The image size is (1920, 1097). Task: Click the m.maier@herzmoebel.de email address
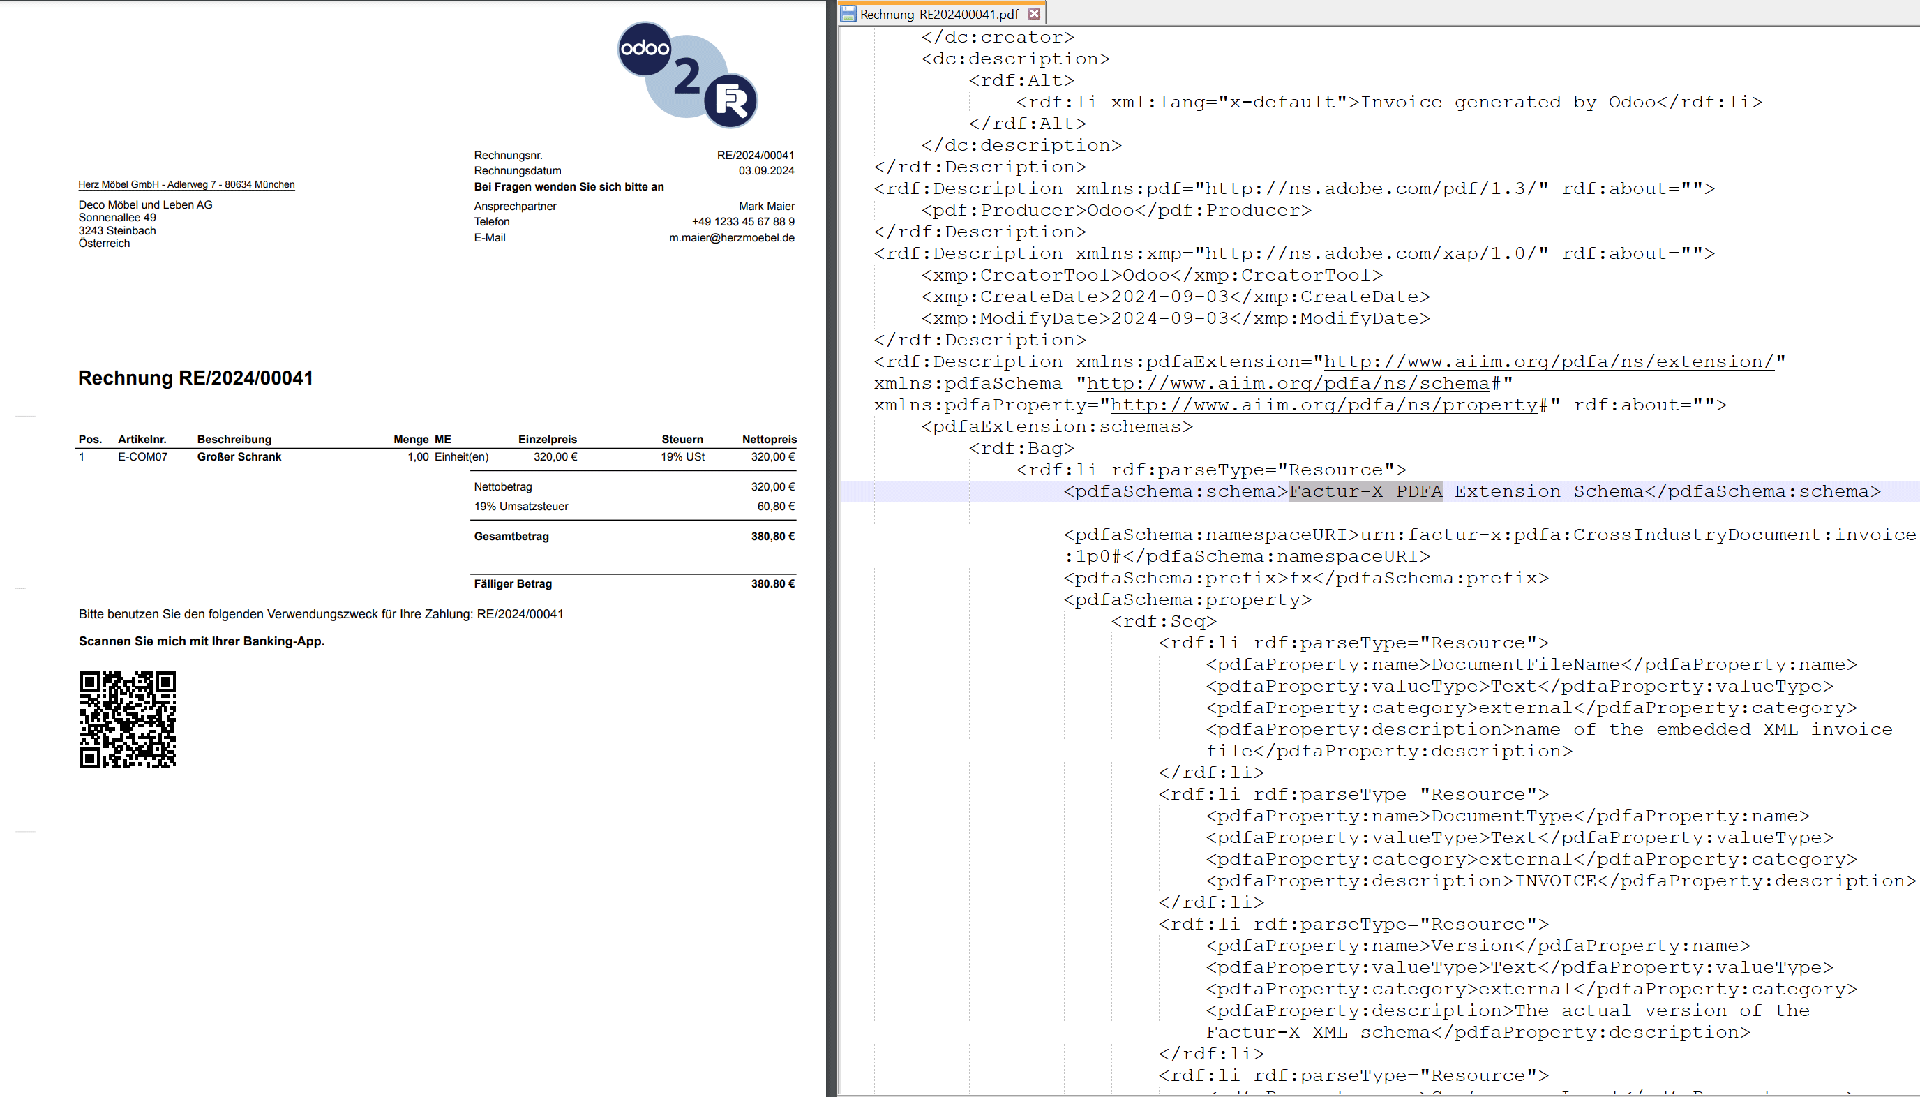click(732, 238)
